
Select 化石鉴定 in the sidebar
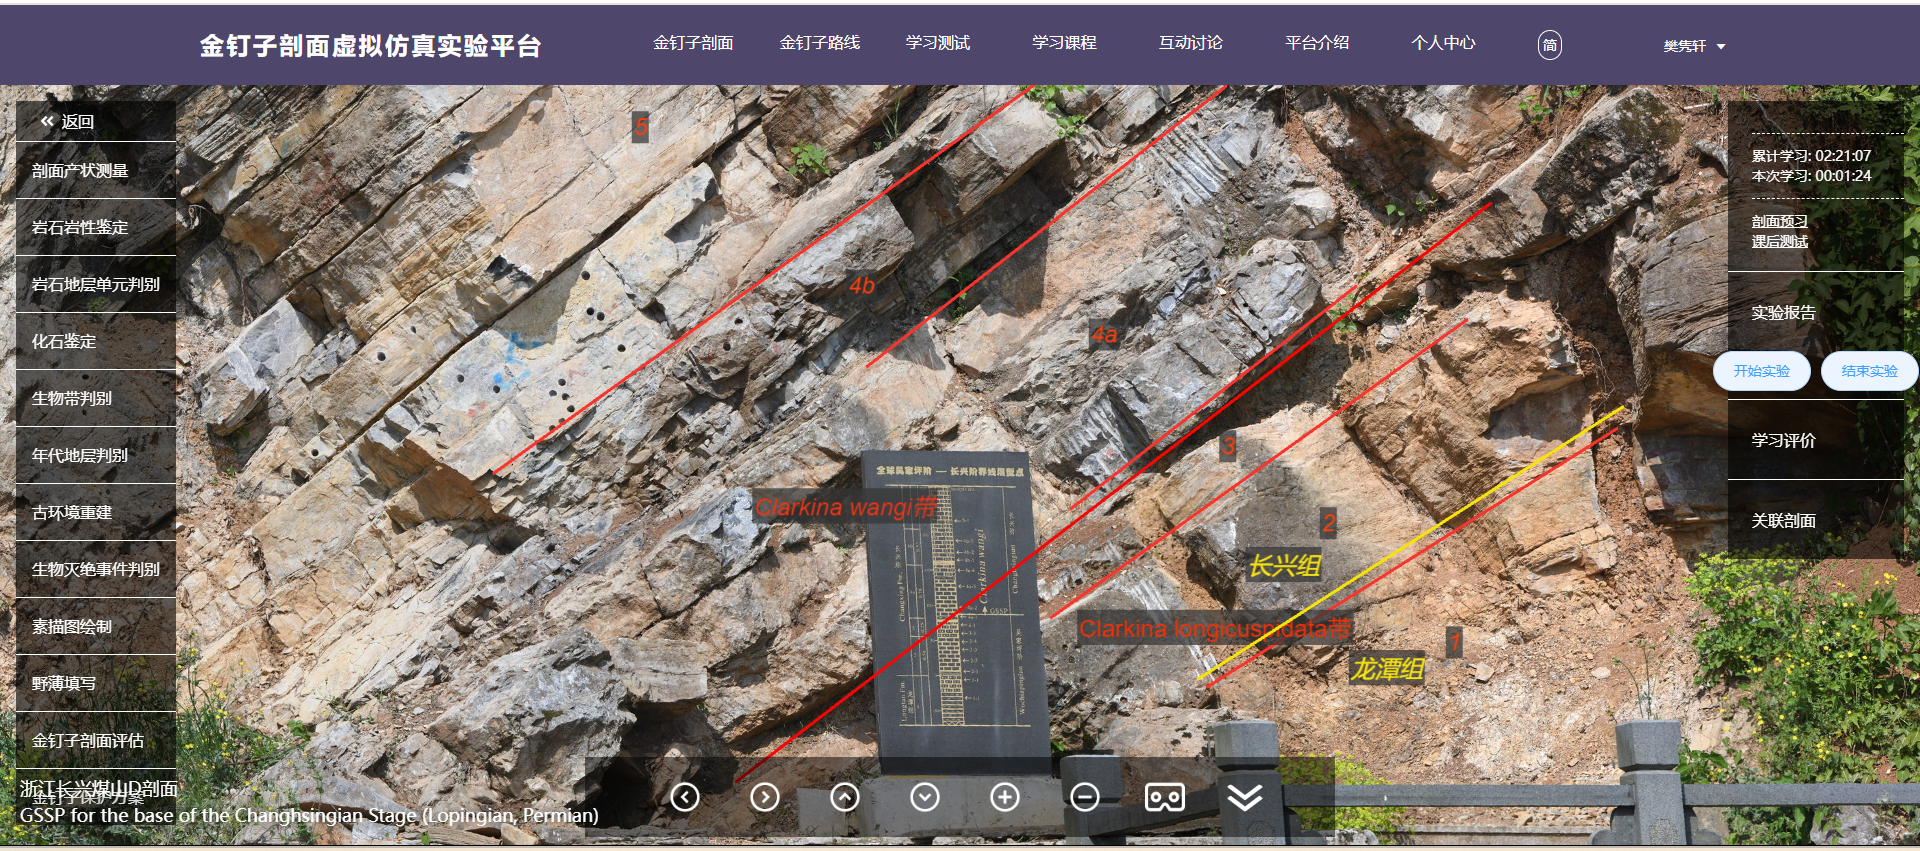tap(65, 341)
